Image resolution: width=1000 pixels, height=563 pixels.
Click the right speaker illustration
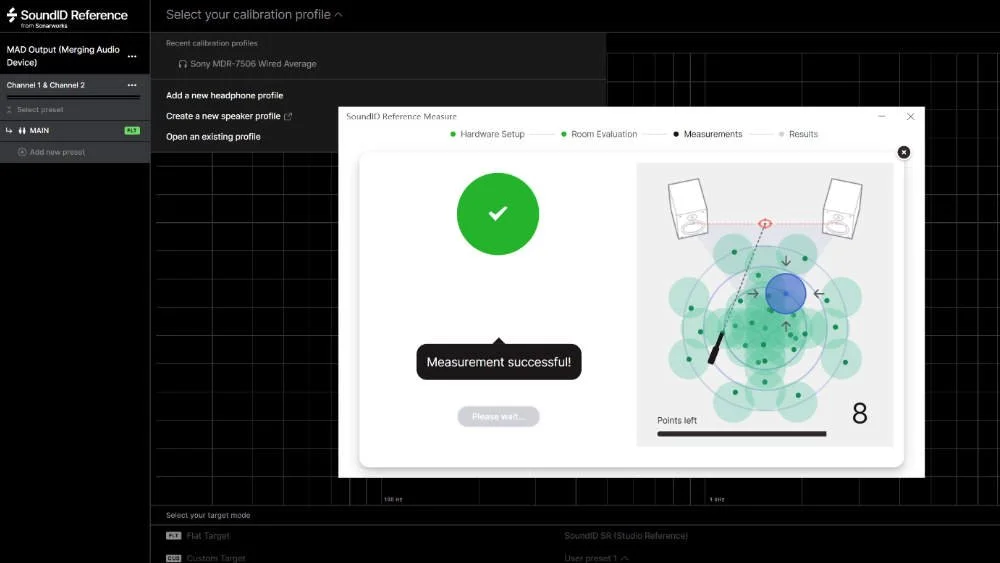[842, 208]
